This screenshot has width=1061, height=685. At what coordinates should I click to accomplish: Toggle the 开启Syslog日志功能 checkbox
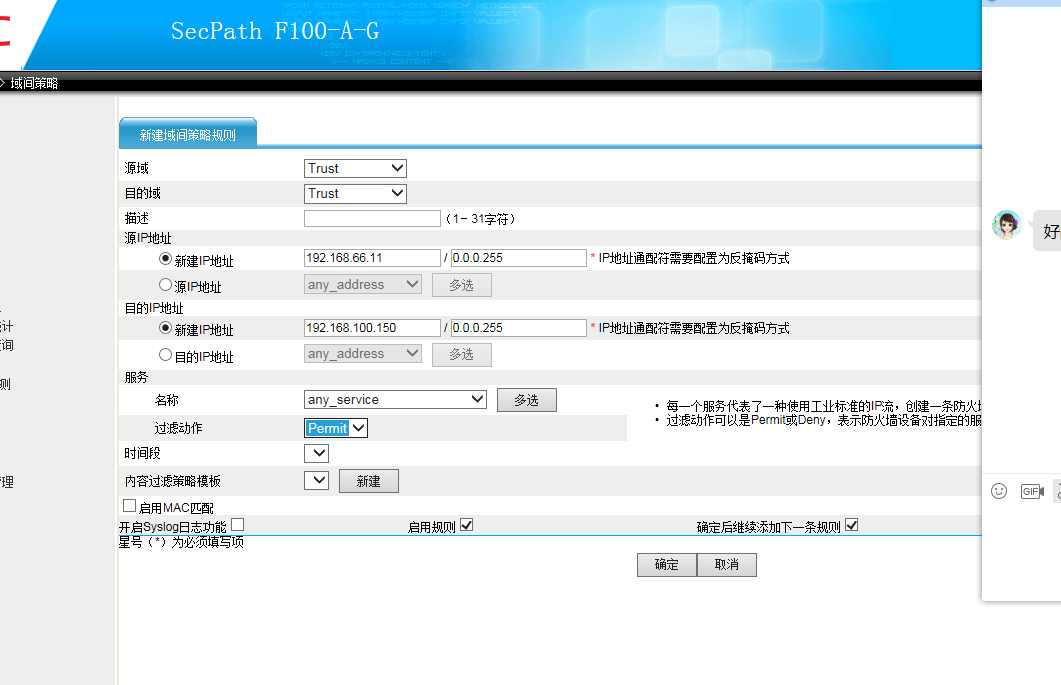pos(238,525)
